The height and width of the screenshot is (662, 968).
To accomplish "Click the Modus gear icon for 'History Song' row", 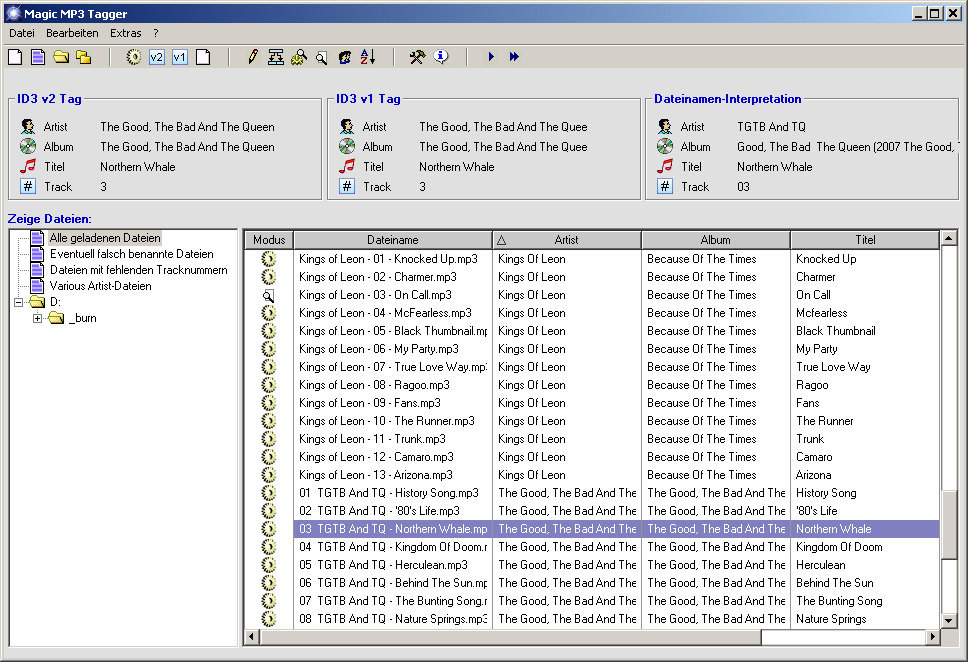I will [x=268, y=493].
